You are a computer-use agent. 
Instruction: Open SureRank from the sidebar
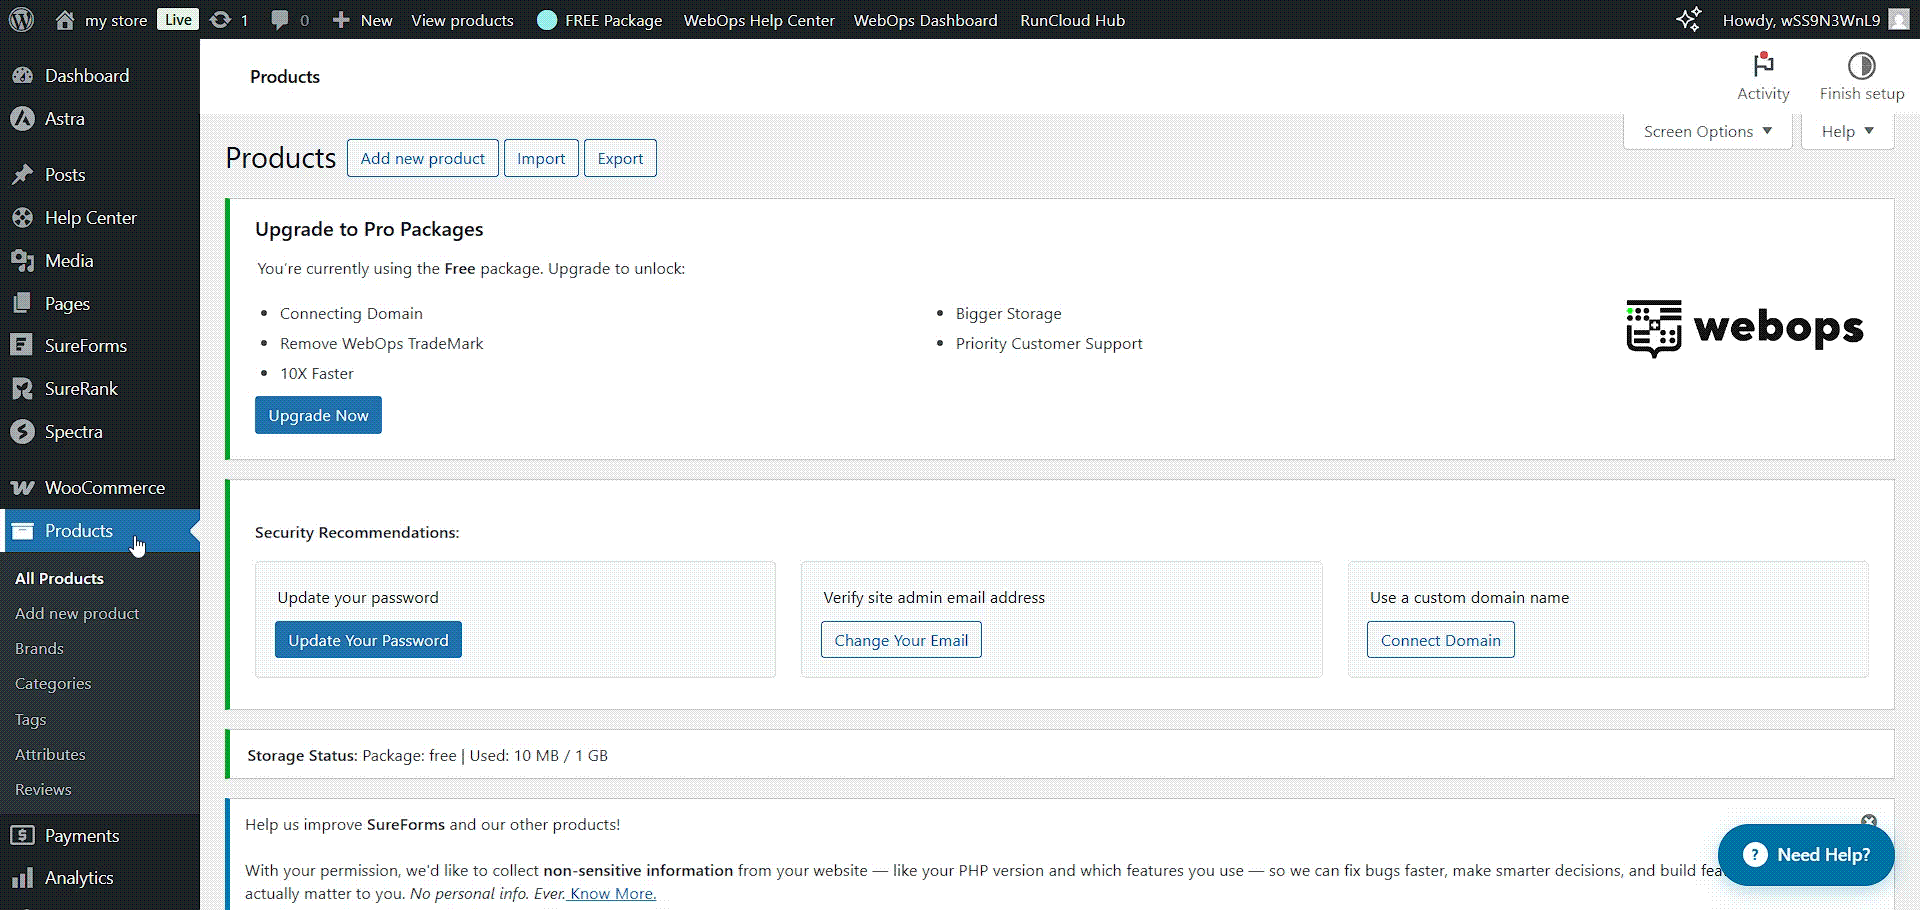(x=81, y=389)
